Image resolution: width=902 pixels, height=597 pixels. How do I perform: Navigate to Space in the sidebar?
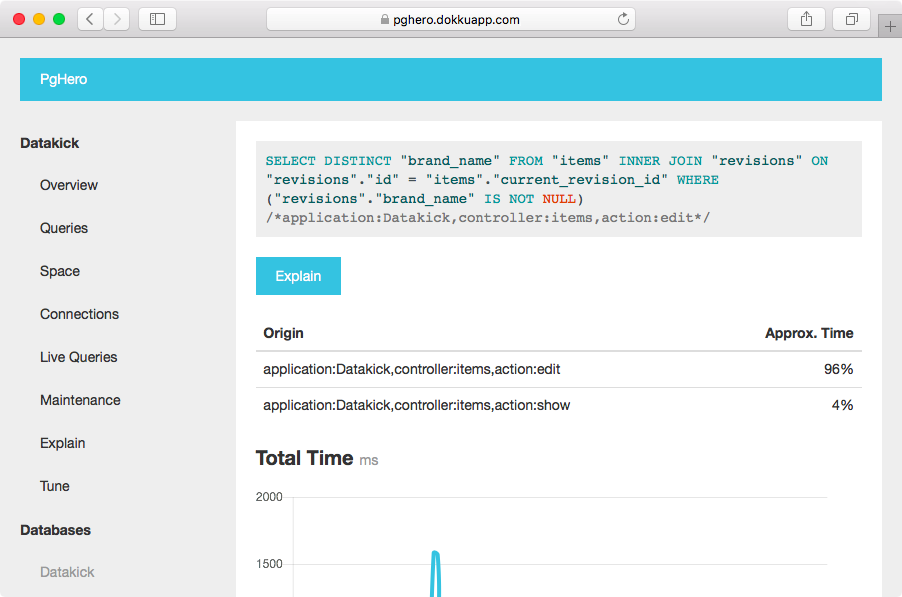[x=60, y=271]
